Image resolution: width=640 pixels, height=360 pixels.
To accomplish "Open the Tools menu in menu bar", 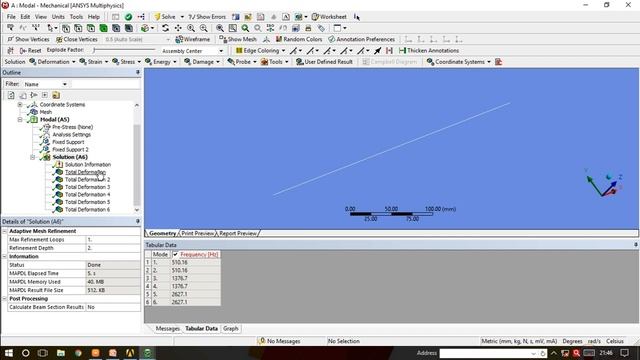I will [x=76, y=17].
